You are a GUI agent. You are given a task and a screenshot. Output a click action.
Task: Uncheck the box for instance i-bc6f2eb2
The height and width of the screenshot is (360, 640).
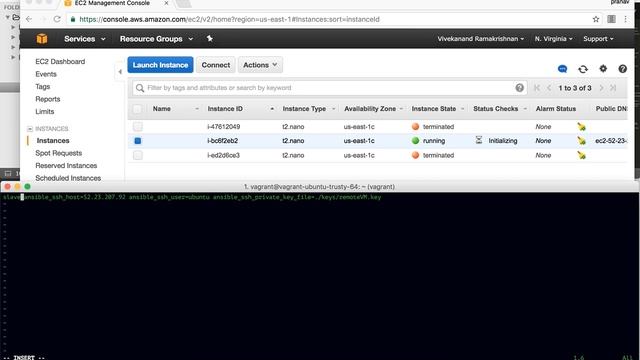pos(138,141)
